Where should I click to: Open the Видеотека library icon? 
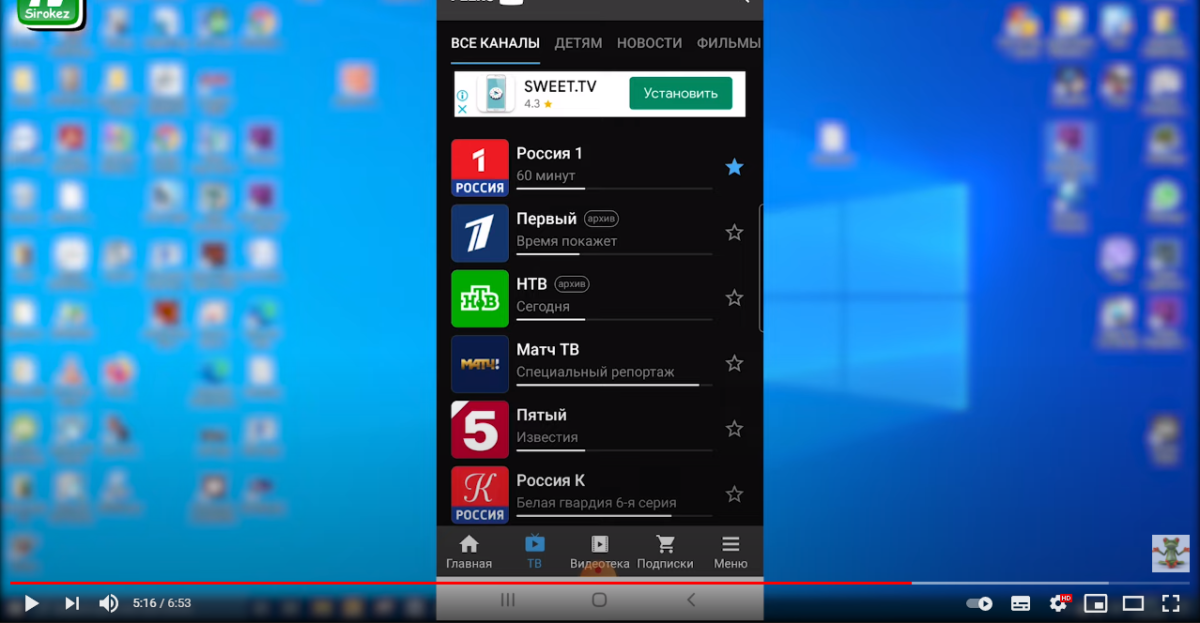click(x=599, y=545)
